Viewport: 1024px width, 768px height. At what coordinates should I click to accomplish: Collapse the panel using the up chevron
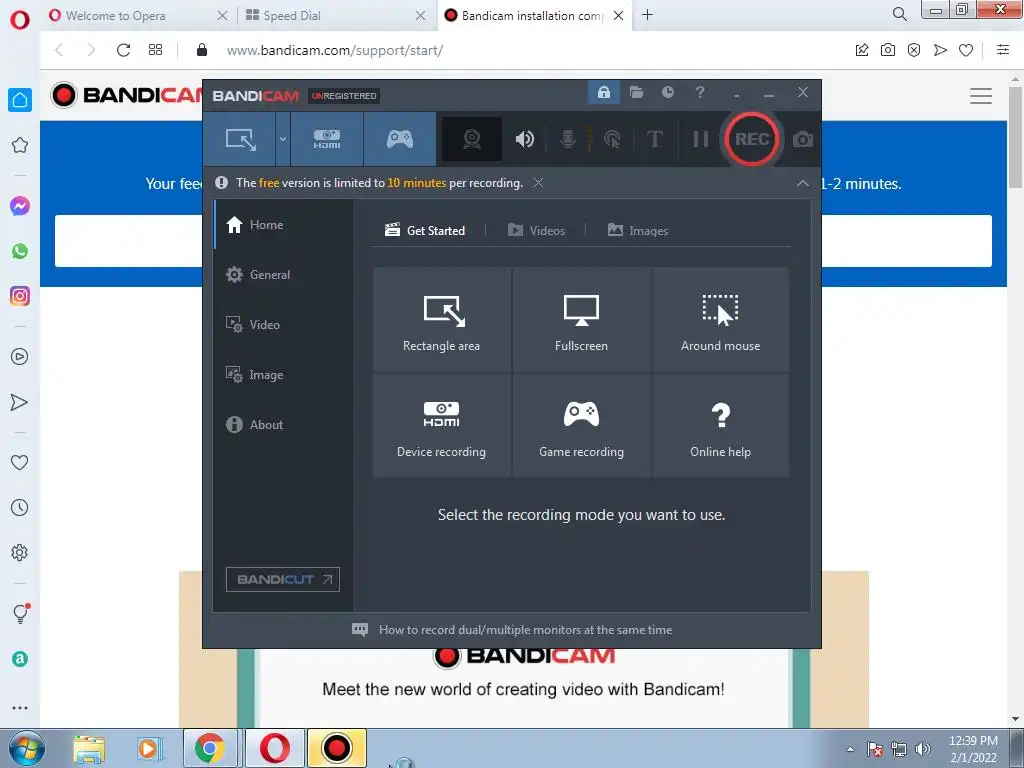[x=803, y=184]
